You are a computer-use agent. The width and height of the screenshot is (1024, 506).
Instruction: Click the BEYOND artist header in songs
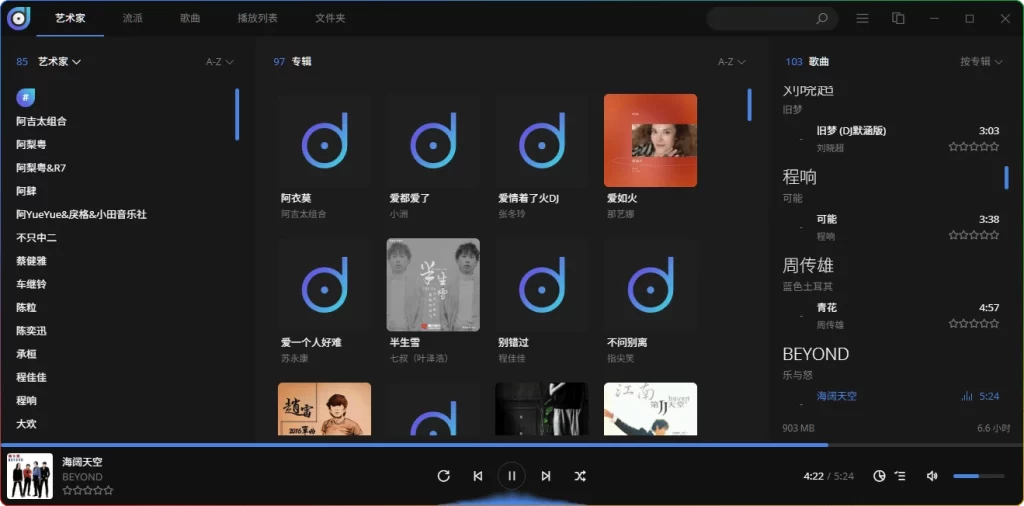pyautogui.click(x=816, y=354)
